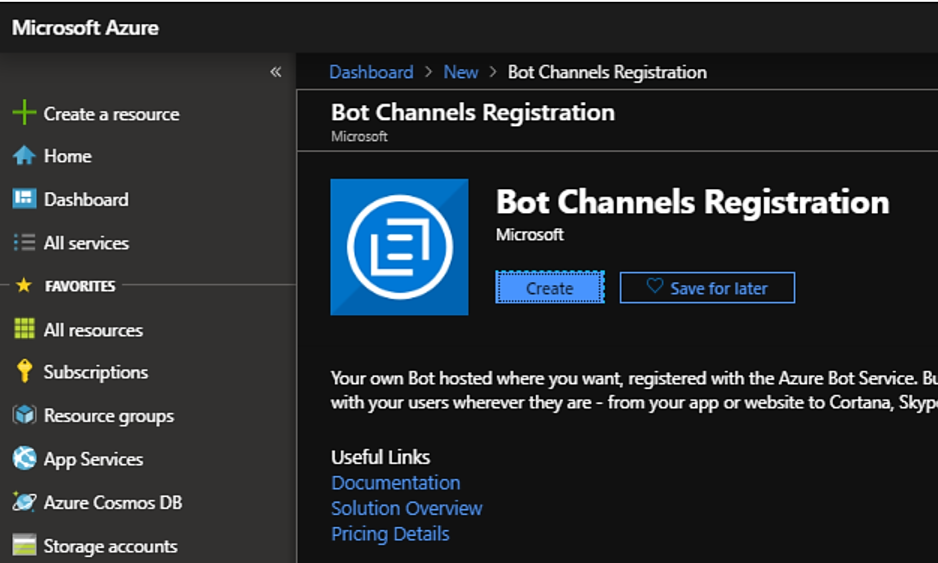Click the Resource groups cube icon
This screenshot has width=938, height=563.
coord(24,415)
